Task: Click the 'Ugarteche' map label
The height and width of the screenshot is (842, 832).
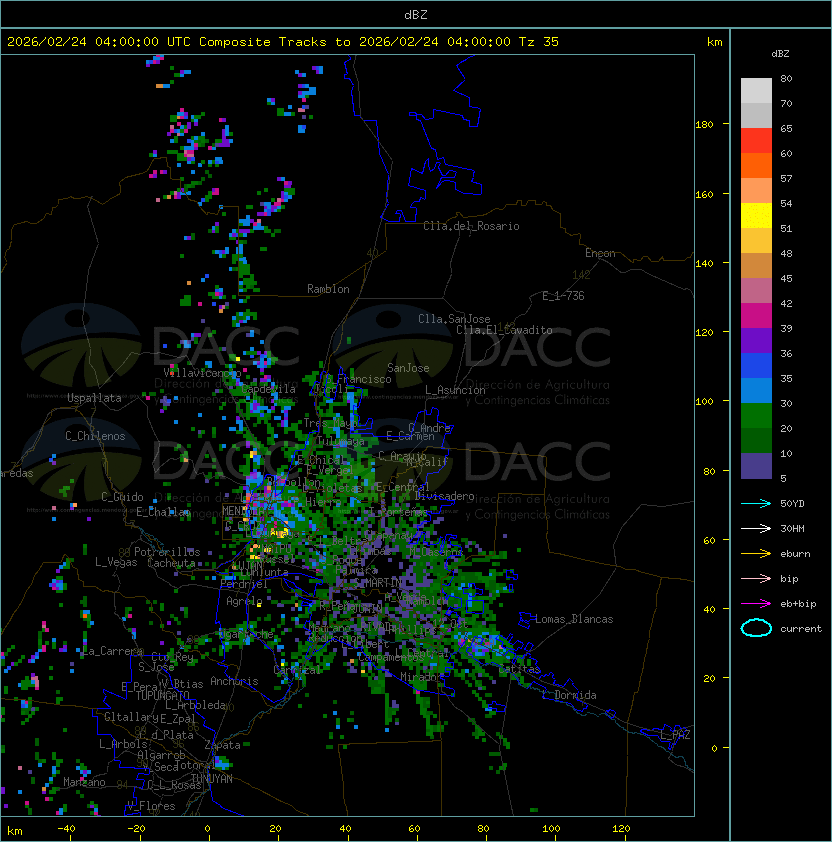Action: pyautogui.click(x=247, y=634)
